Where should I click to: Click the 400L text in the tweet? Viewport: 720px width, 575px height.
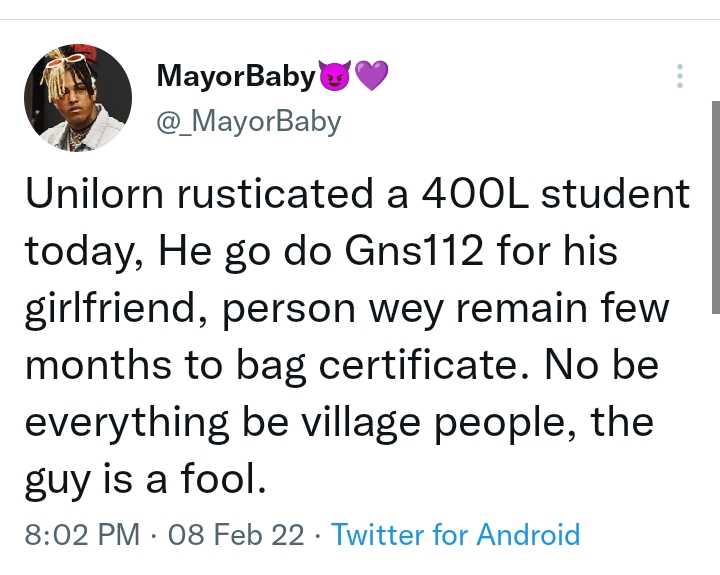(x=486, y=193)
